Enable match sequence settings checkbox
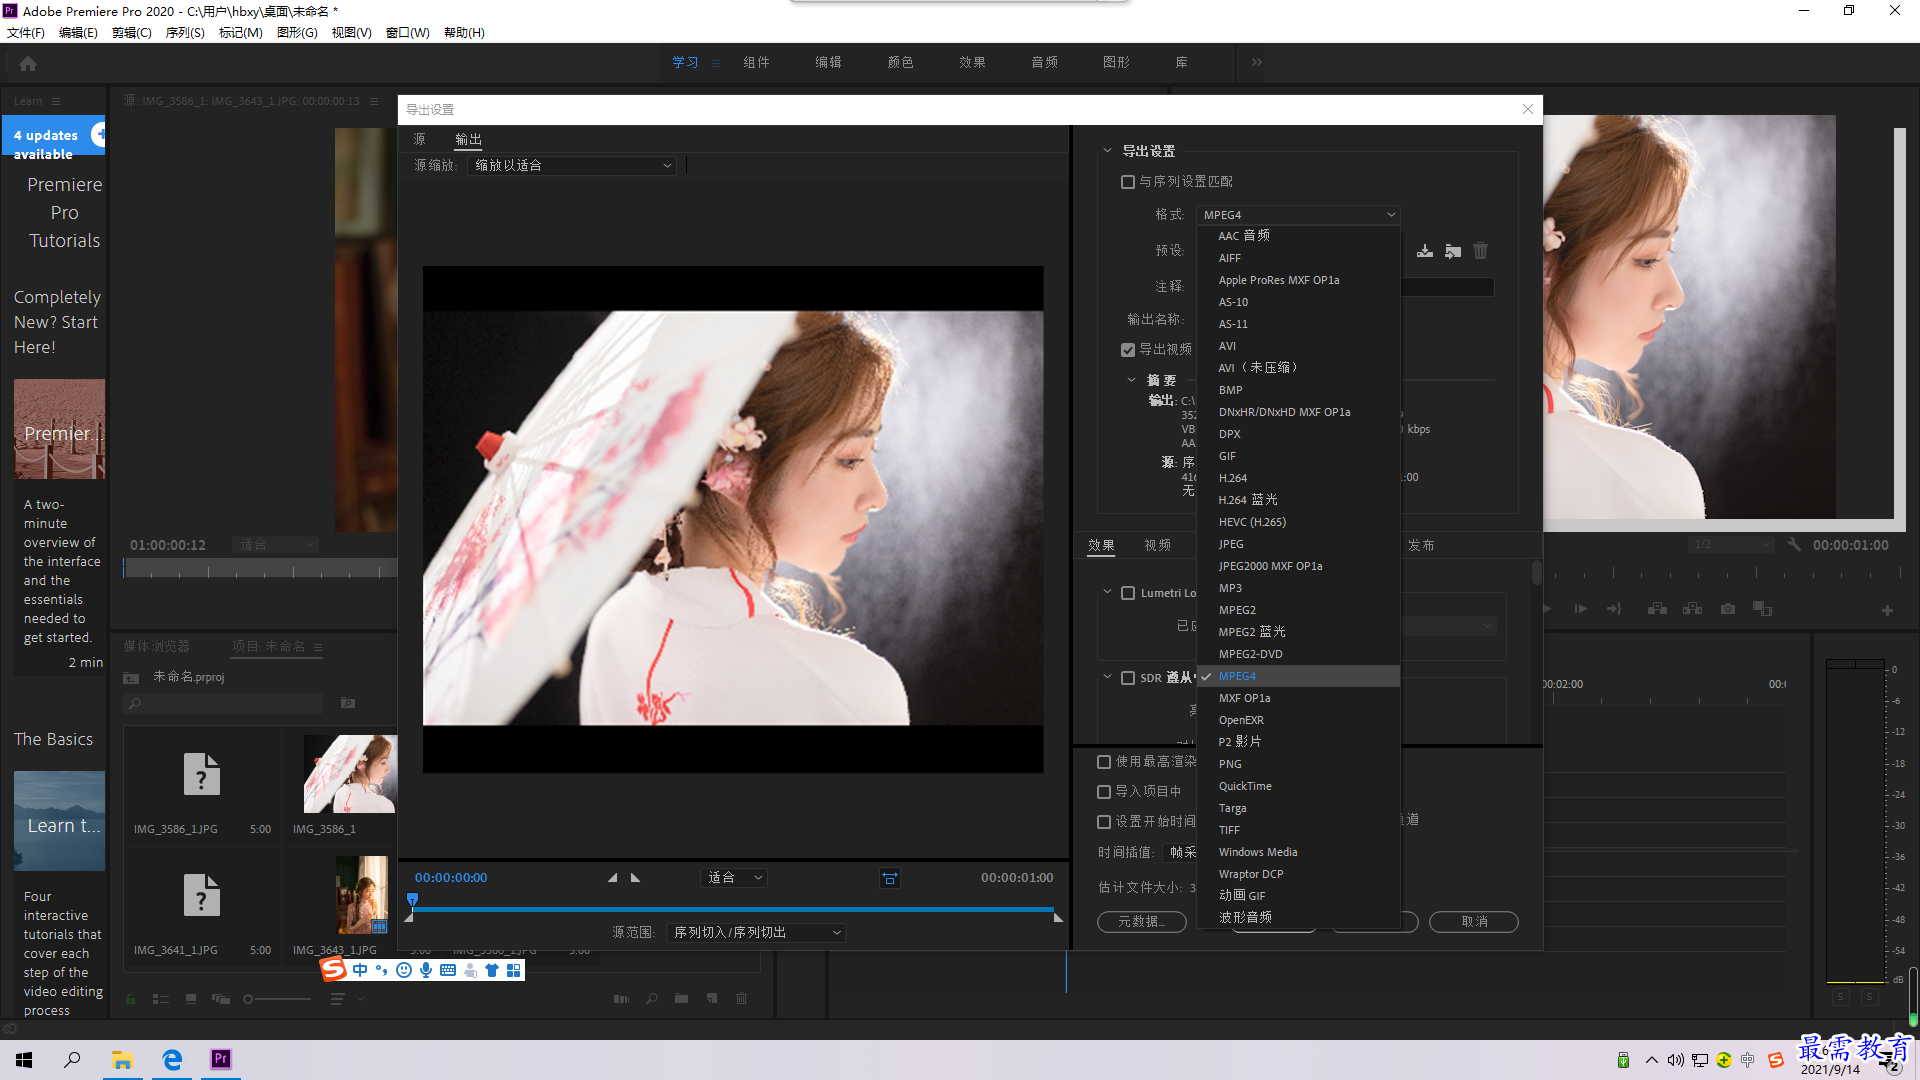The image size is (1920, 1080). coord(1128,182)
